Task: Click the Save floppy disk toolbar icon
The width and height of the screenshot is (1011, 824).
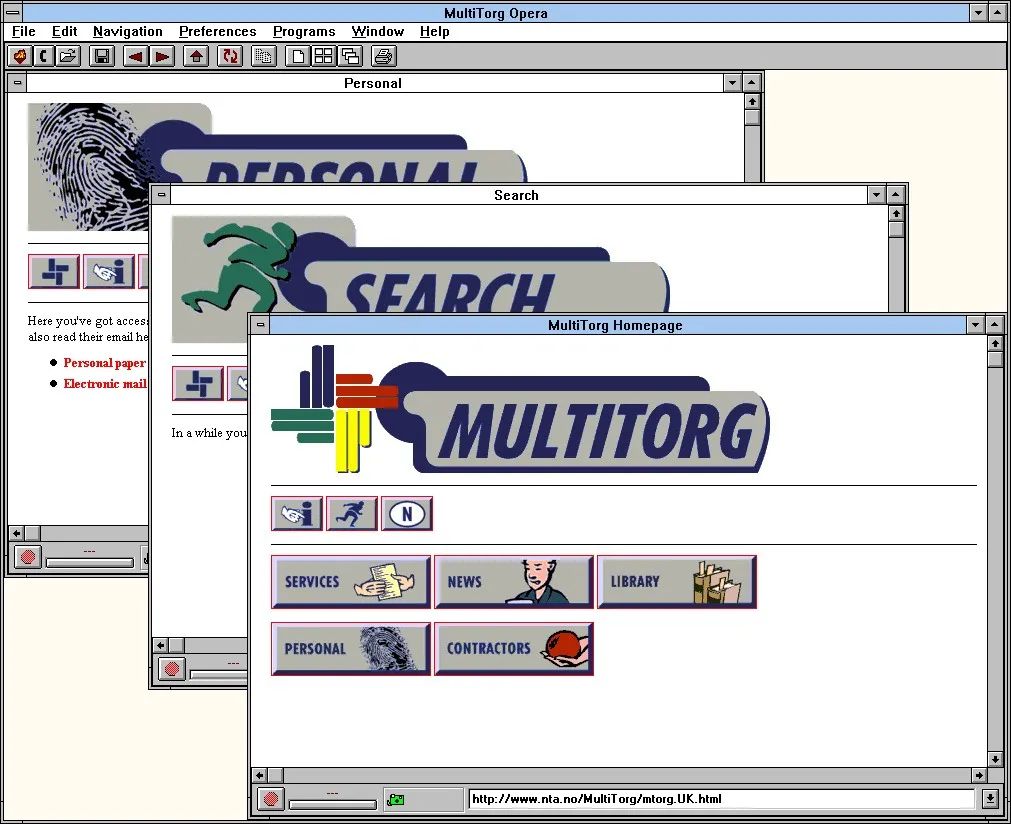Action: 101,56
